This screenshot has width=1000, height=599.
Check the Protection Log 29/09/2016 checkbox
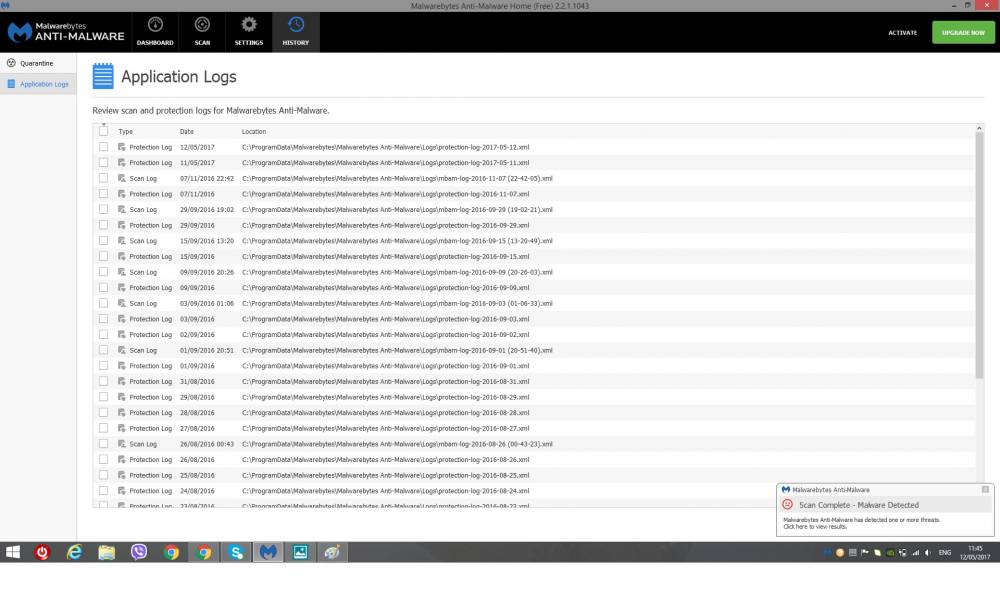(103, 225)
